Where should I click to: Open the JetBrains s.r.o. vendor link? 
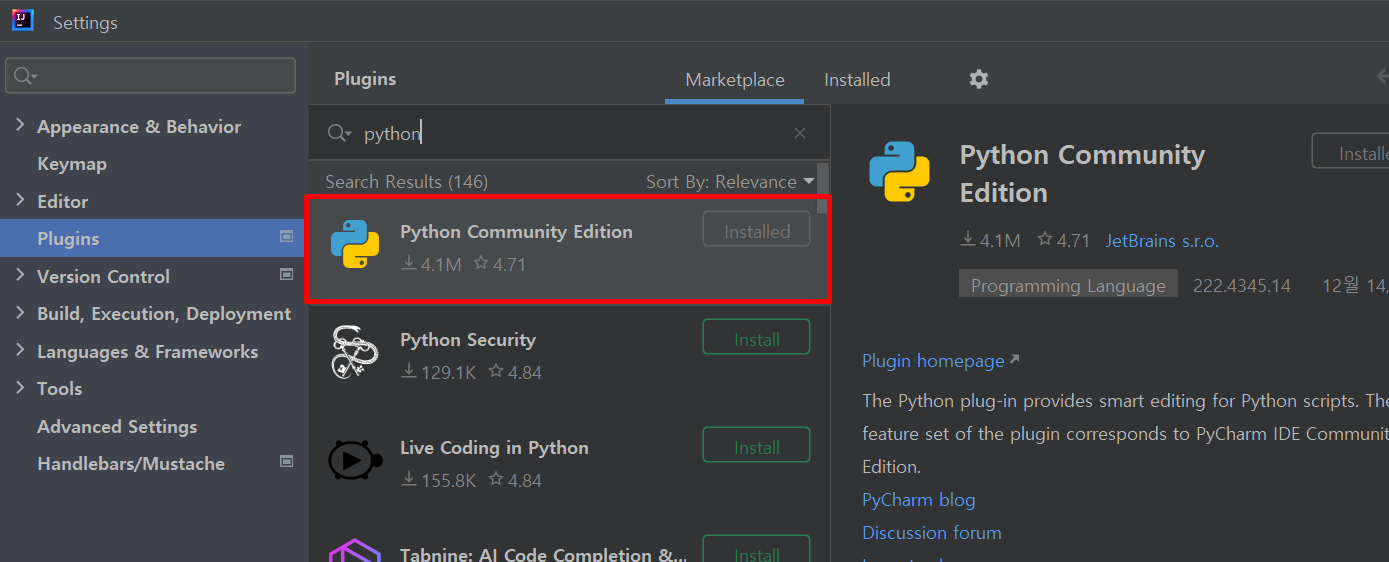(1162, 241)
